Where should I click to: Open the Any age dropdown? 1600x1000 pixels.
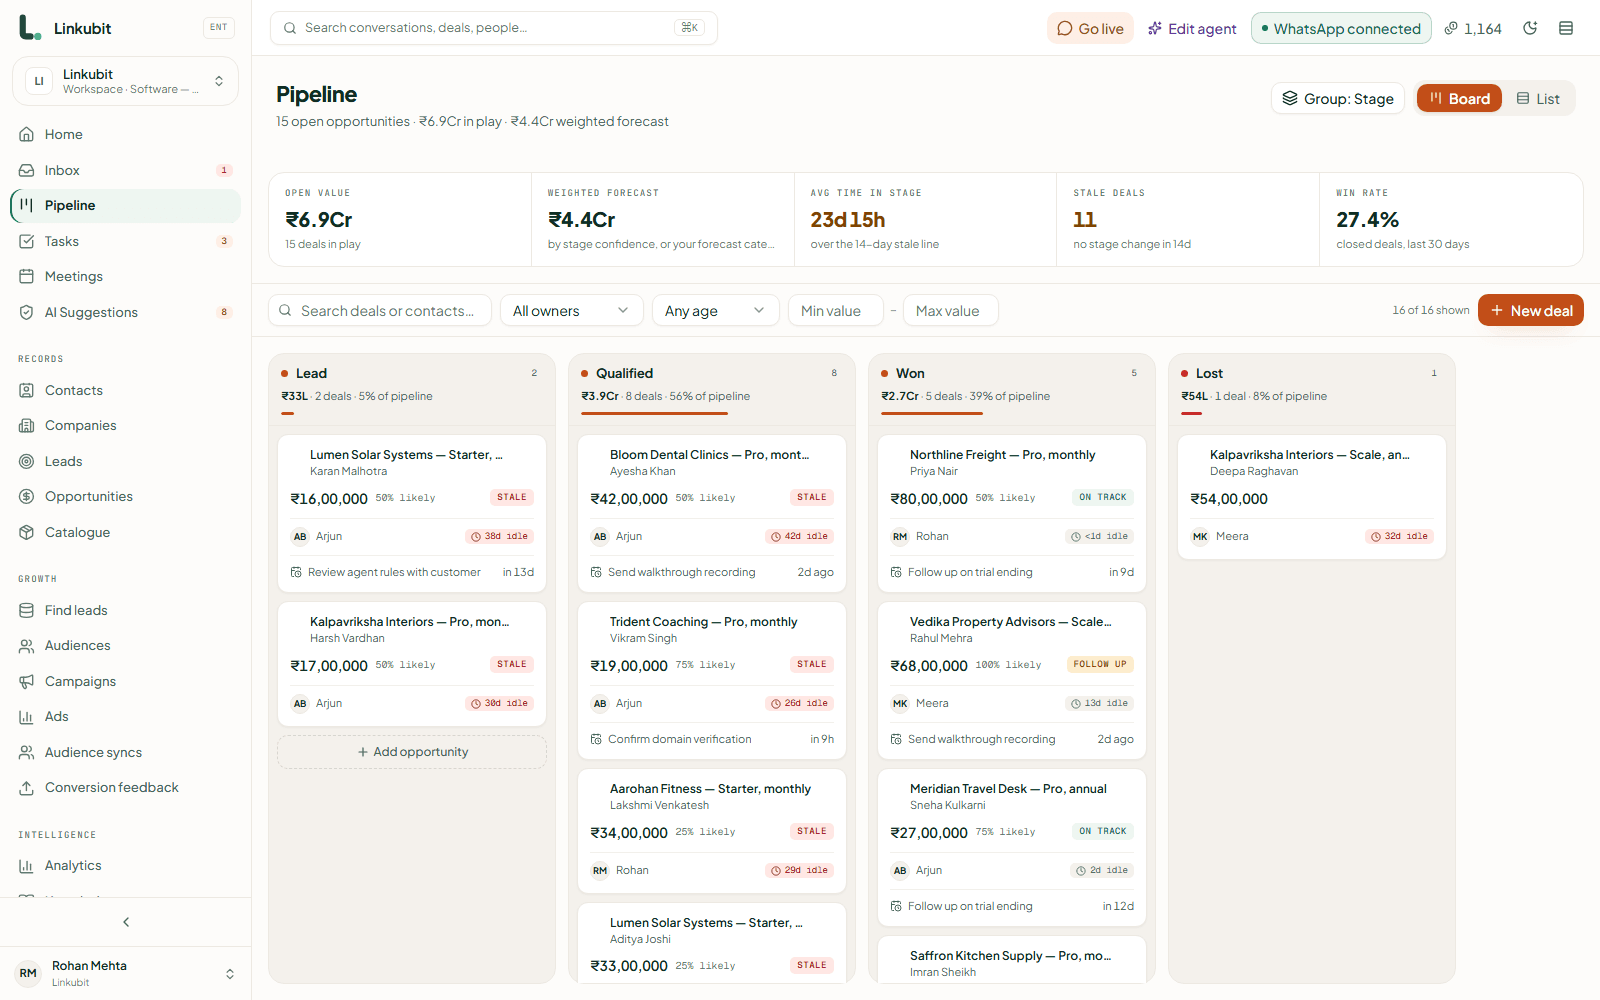(x=715, y=311)
